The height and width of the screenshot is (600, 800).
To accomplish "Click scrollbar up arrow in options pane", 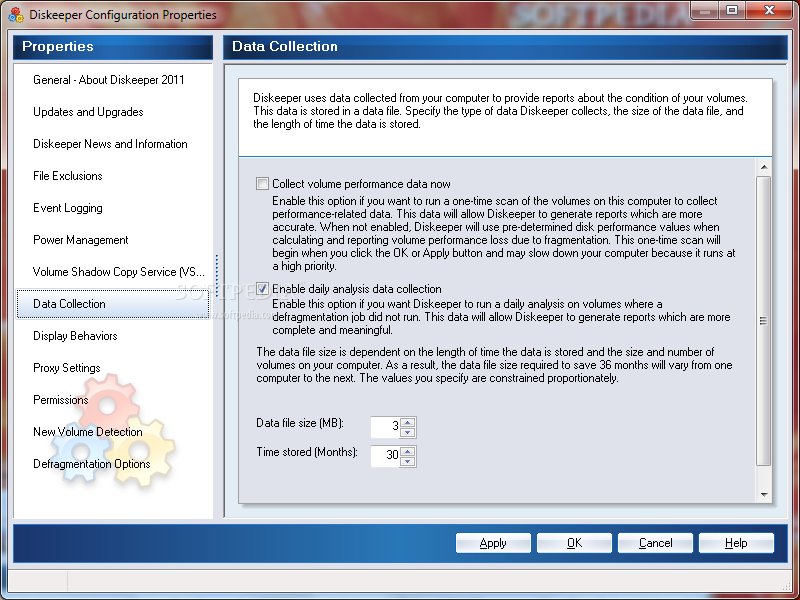I will click(x=764, y=167).
